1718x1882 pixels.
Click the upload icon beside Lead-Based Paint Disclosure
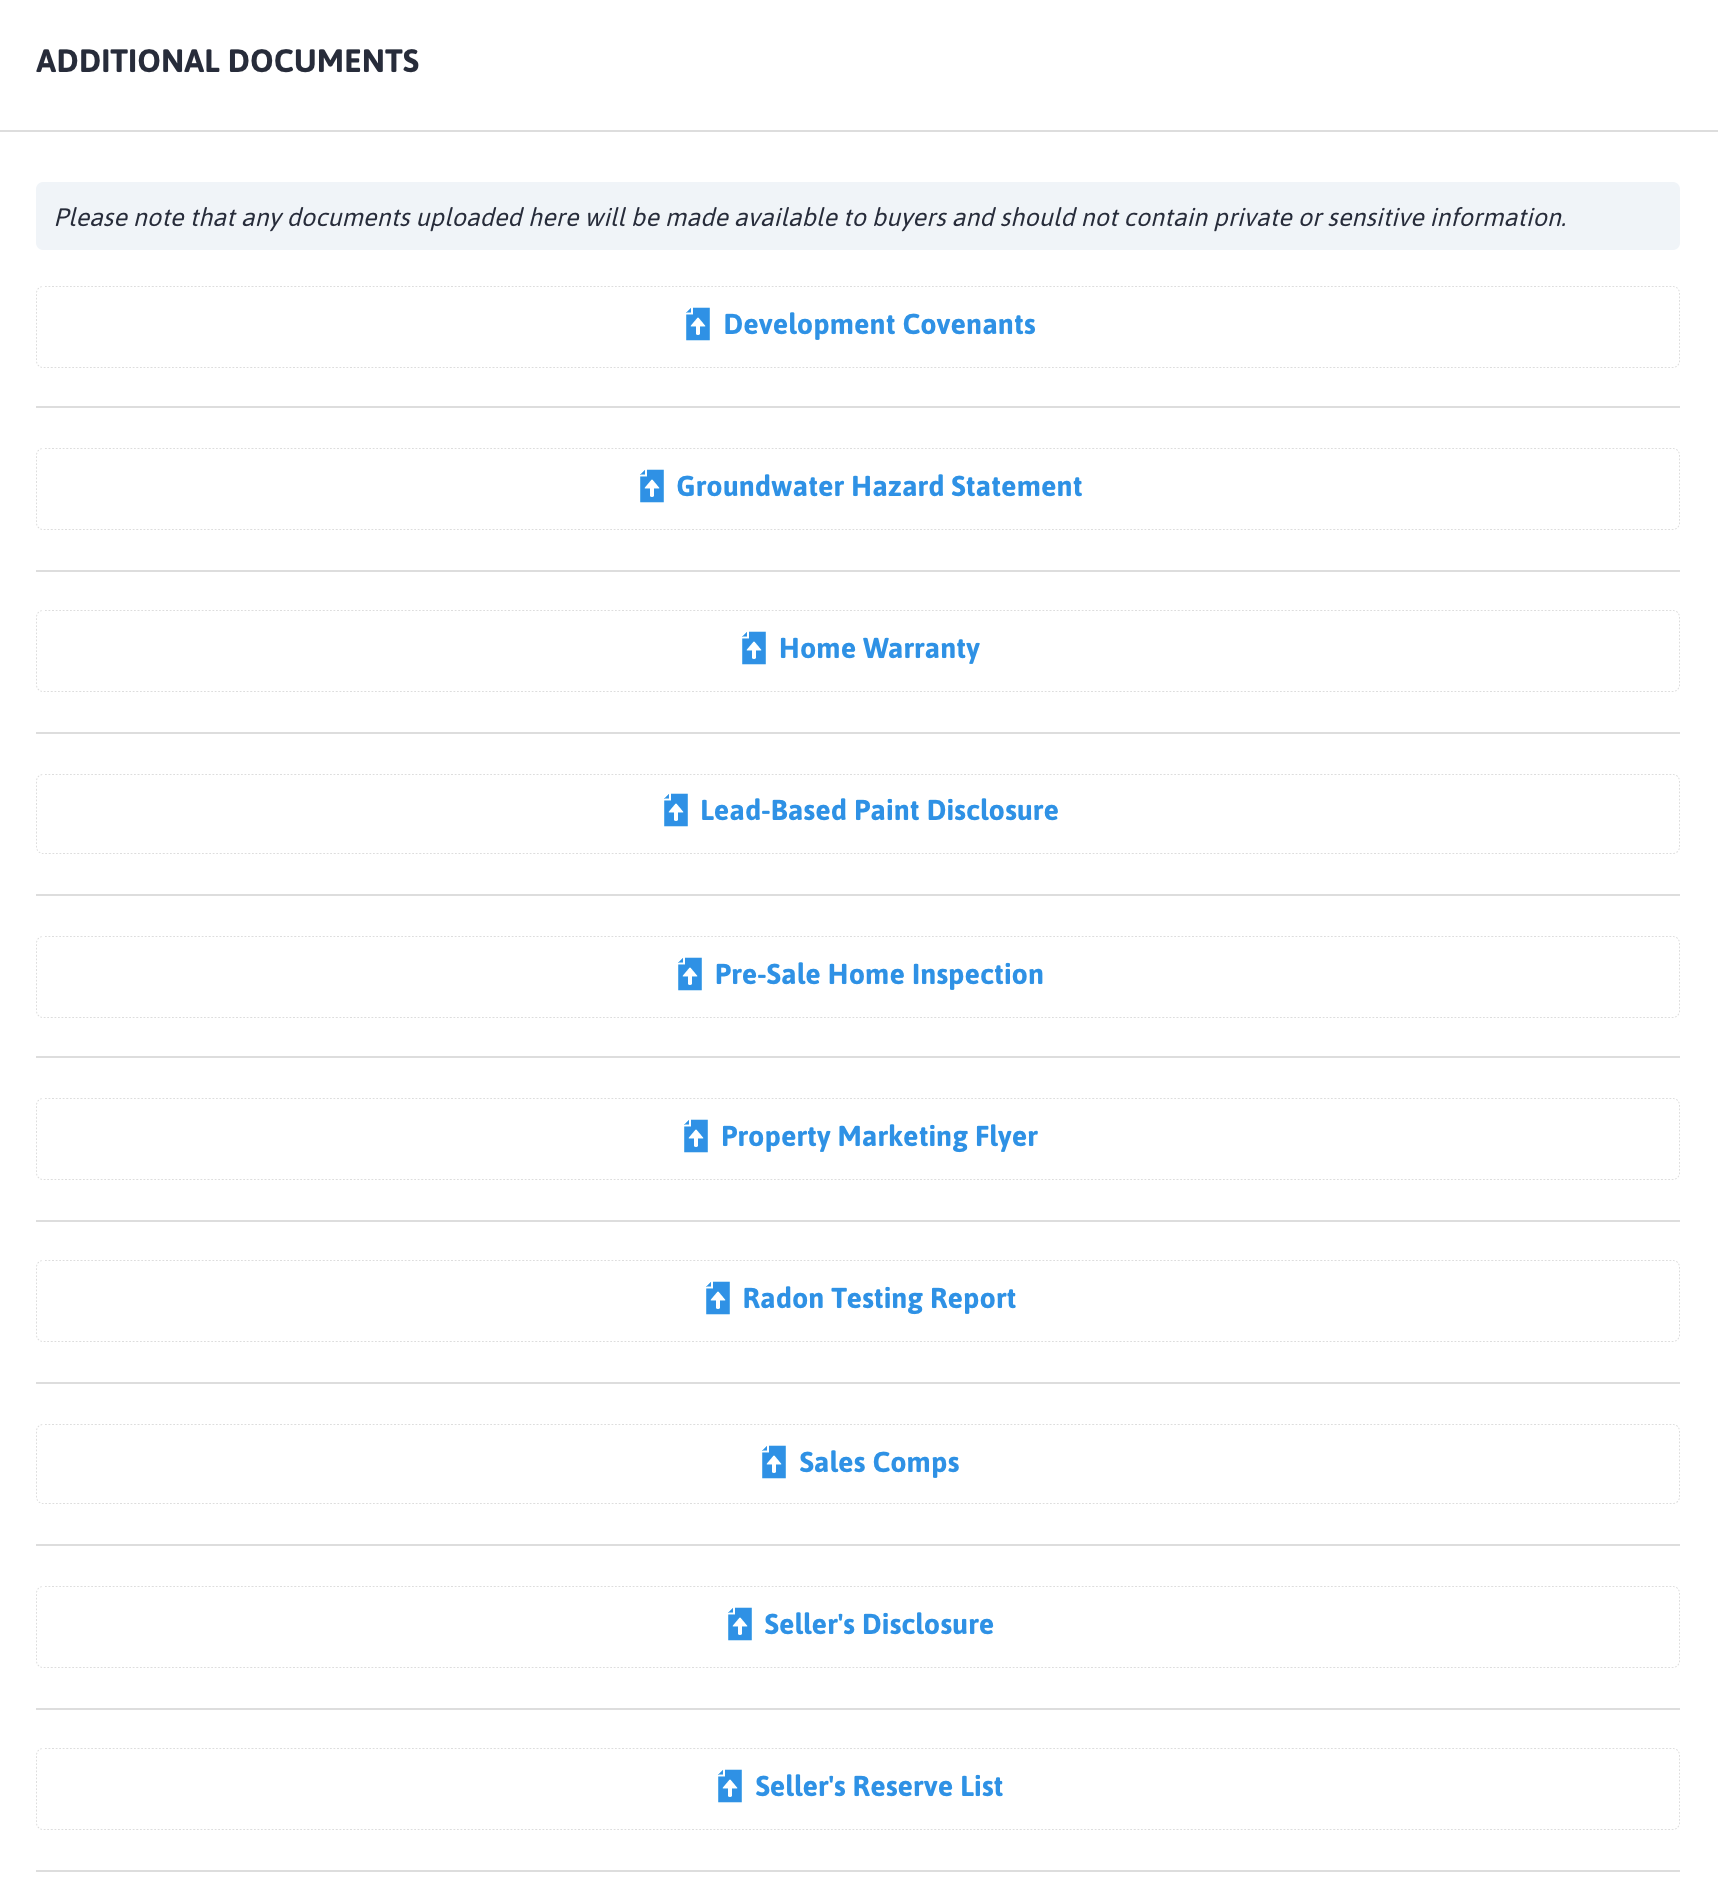click(675, 812)
